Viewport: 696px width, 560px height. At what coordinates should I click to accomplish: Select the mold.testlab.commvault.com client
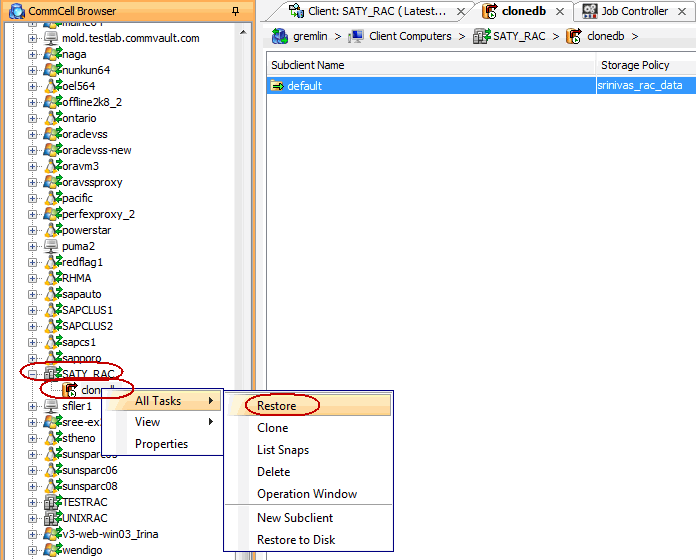click(x=130, y=38)
